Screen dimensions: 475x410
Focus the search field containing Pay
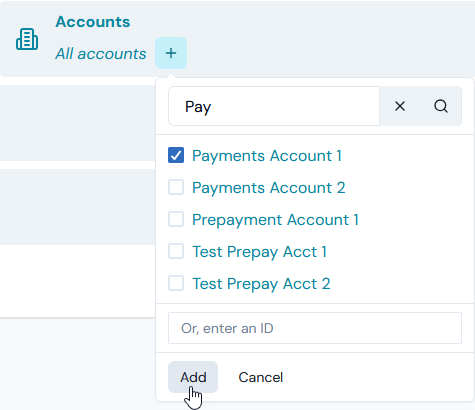(x=274, y=106)
